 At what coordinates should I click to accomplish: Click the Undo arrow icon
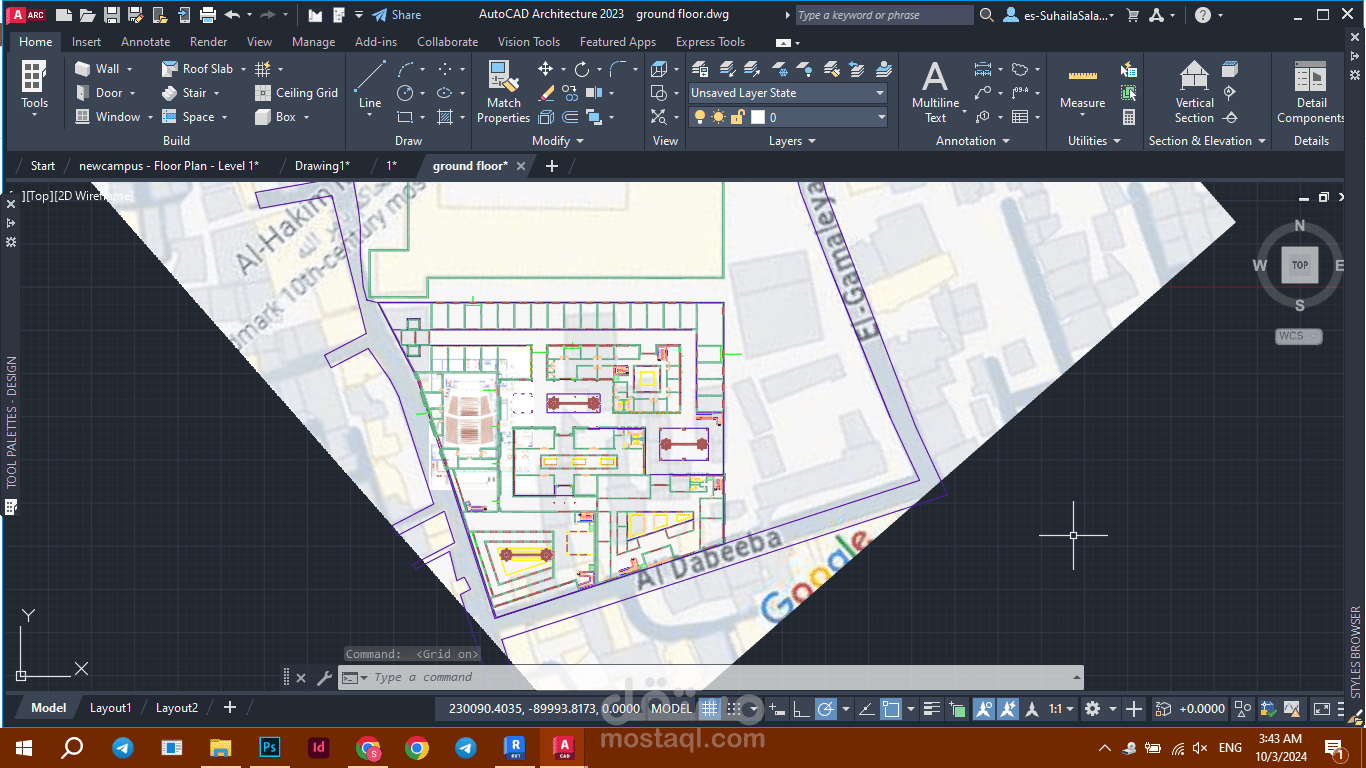point(232,15)
